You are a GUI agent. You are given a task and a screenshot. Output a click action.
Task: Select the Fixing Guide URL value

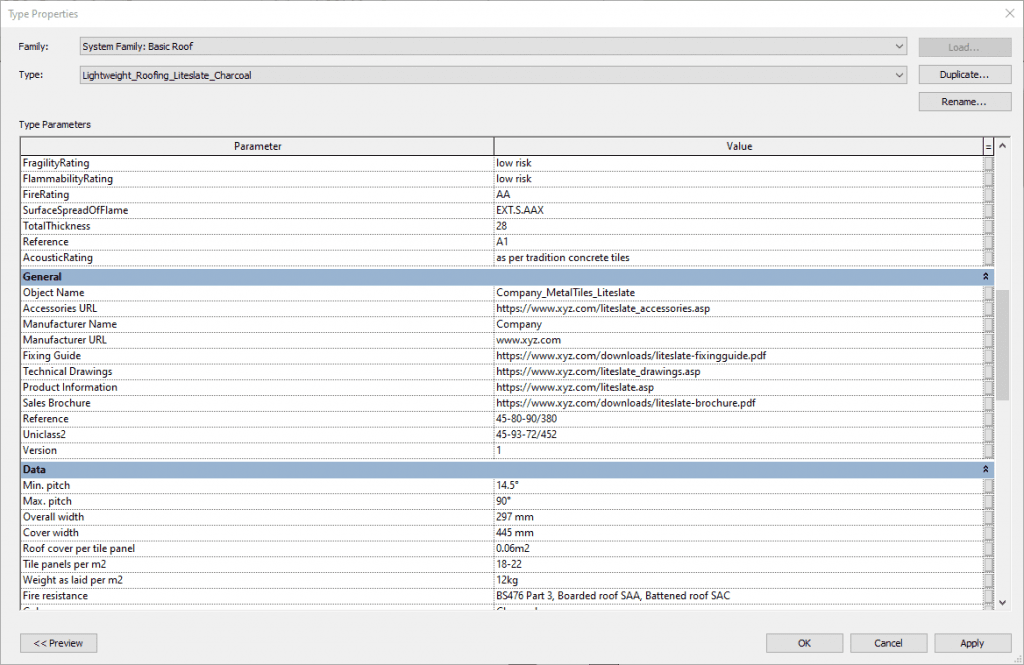[x=738, y=356]
